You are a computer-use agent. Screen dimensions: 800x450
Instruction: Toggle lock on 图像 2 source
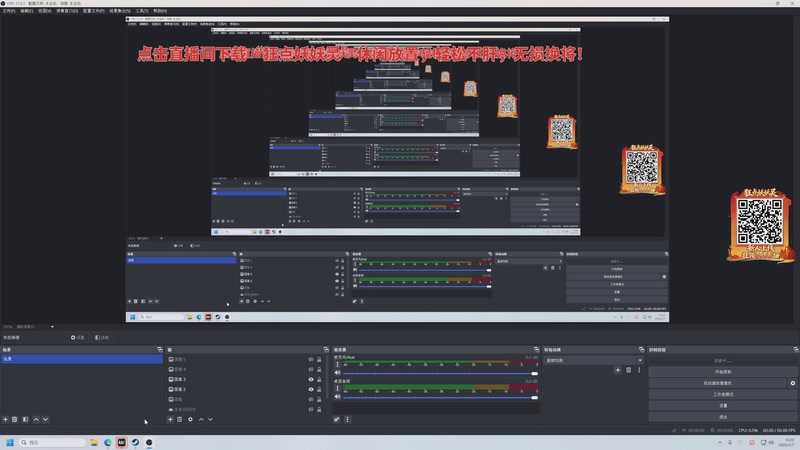click(319, 389)
